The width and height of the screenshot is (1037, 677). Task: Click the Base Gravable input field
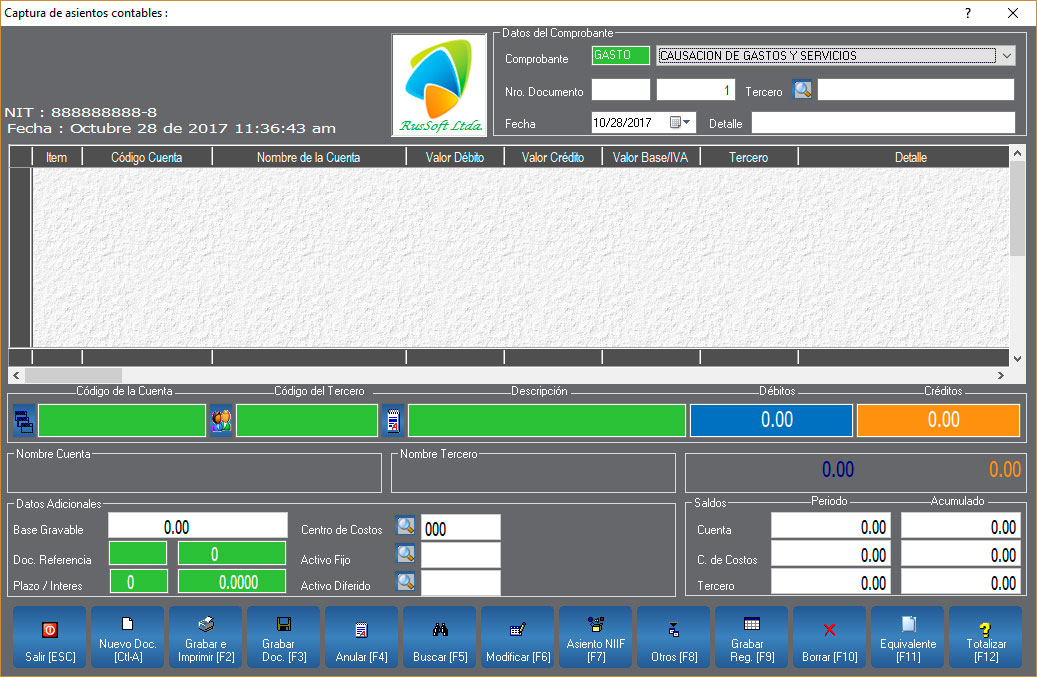176,527
